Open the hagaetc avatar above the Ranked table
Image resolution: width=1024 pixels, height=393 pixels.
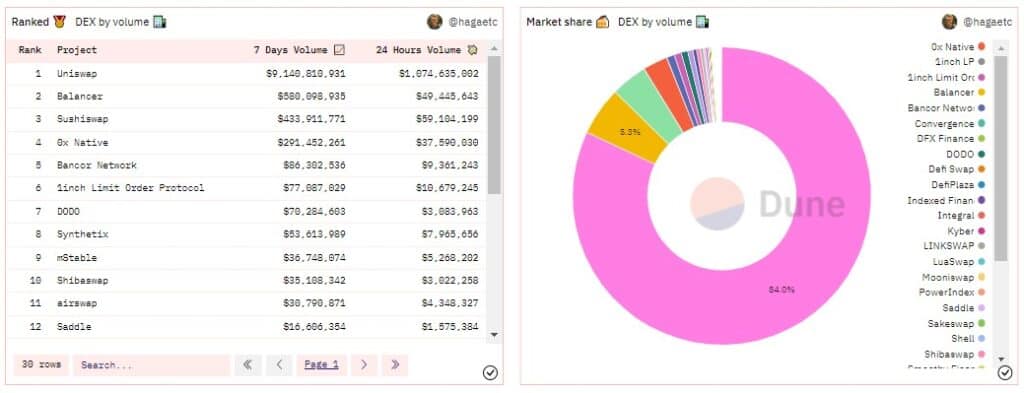click(x=434, y=22)
